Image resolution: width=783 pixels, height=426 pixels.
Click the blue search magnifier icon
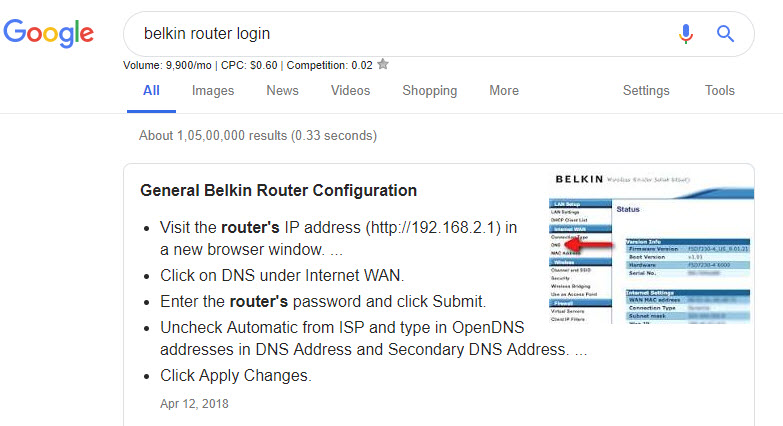pos(725,33)
